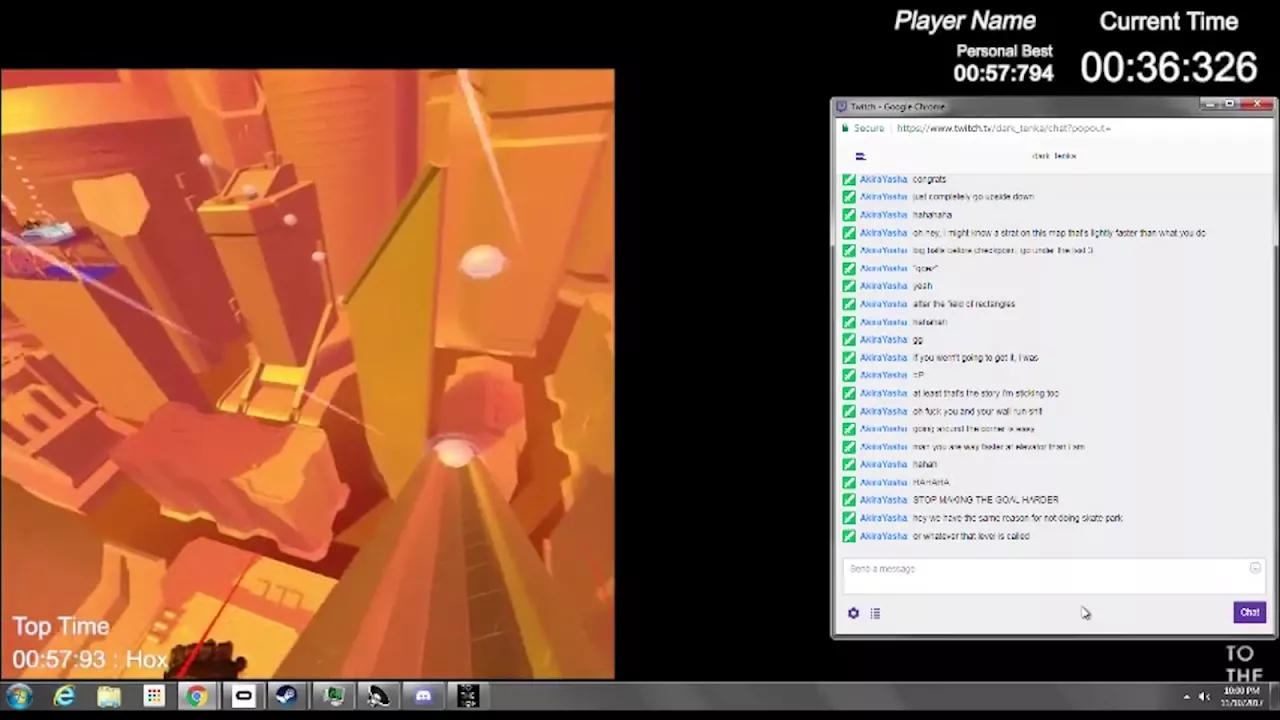
Task: Click the green badge beside 'HAHAHA' message
Action: click(x=849, y=482)
